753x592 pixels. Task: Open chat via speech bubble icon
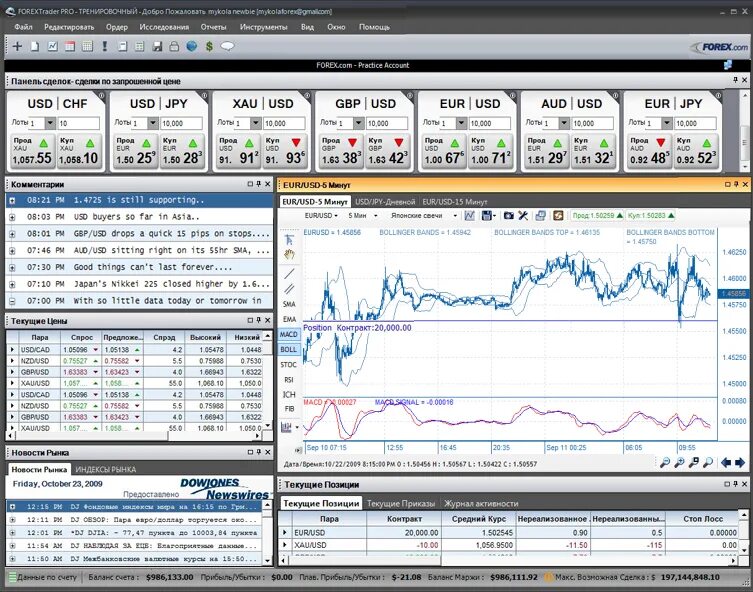point(227,46)
